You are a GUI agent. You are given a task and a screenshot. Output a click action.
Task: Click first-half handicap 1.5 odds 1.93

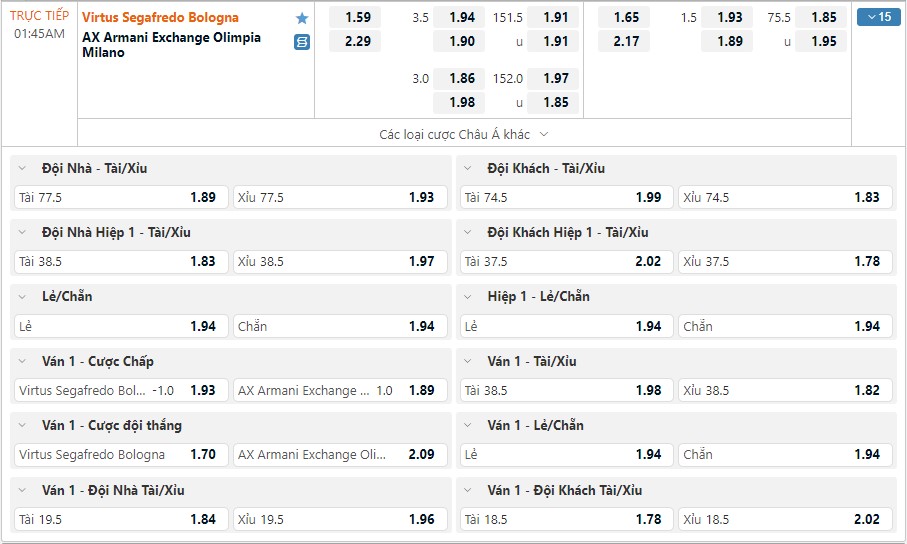point(727,17)
